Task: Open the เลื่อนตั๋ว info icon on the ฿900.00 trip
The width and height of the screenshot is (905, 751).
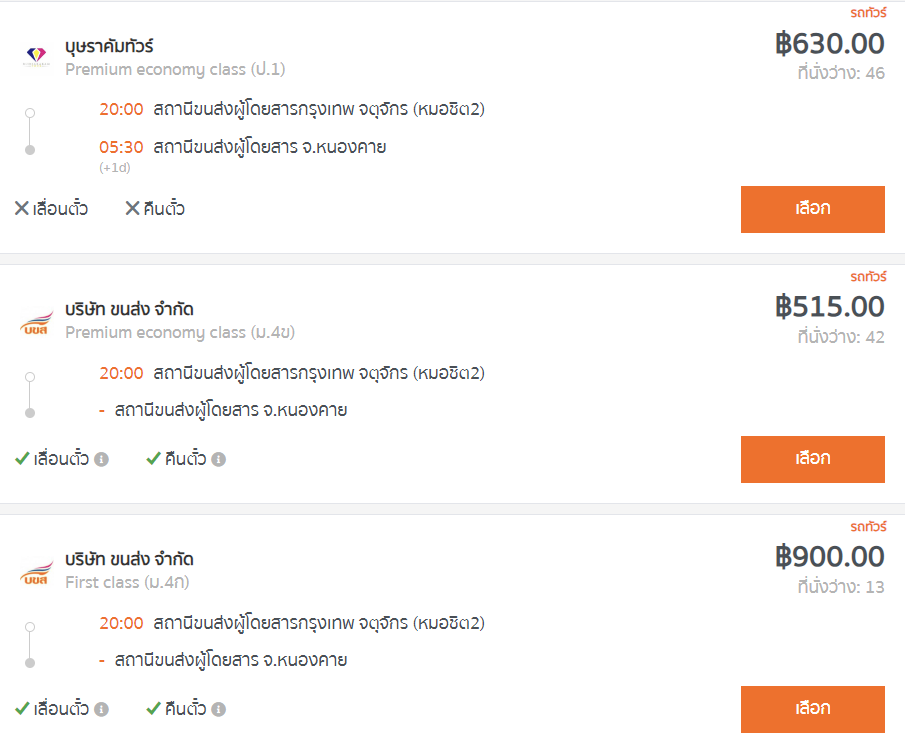Action: 102,710
